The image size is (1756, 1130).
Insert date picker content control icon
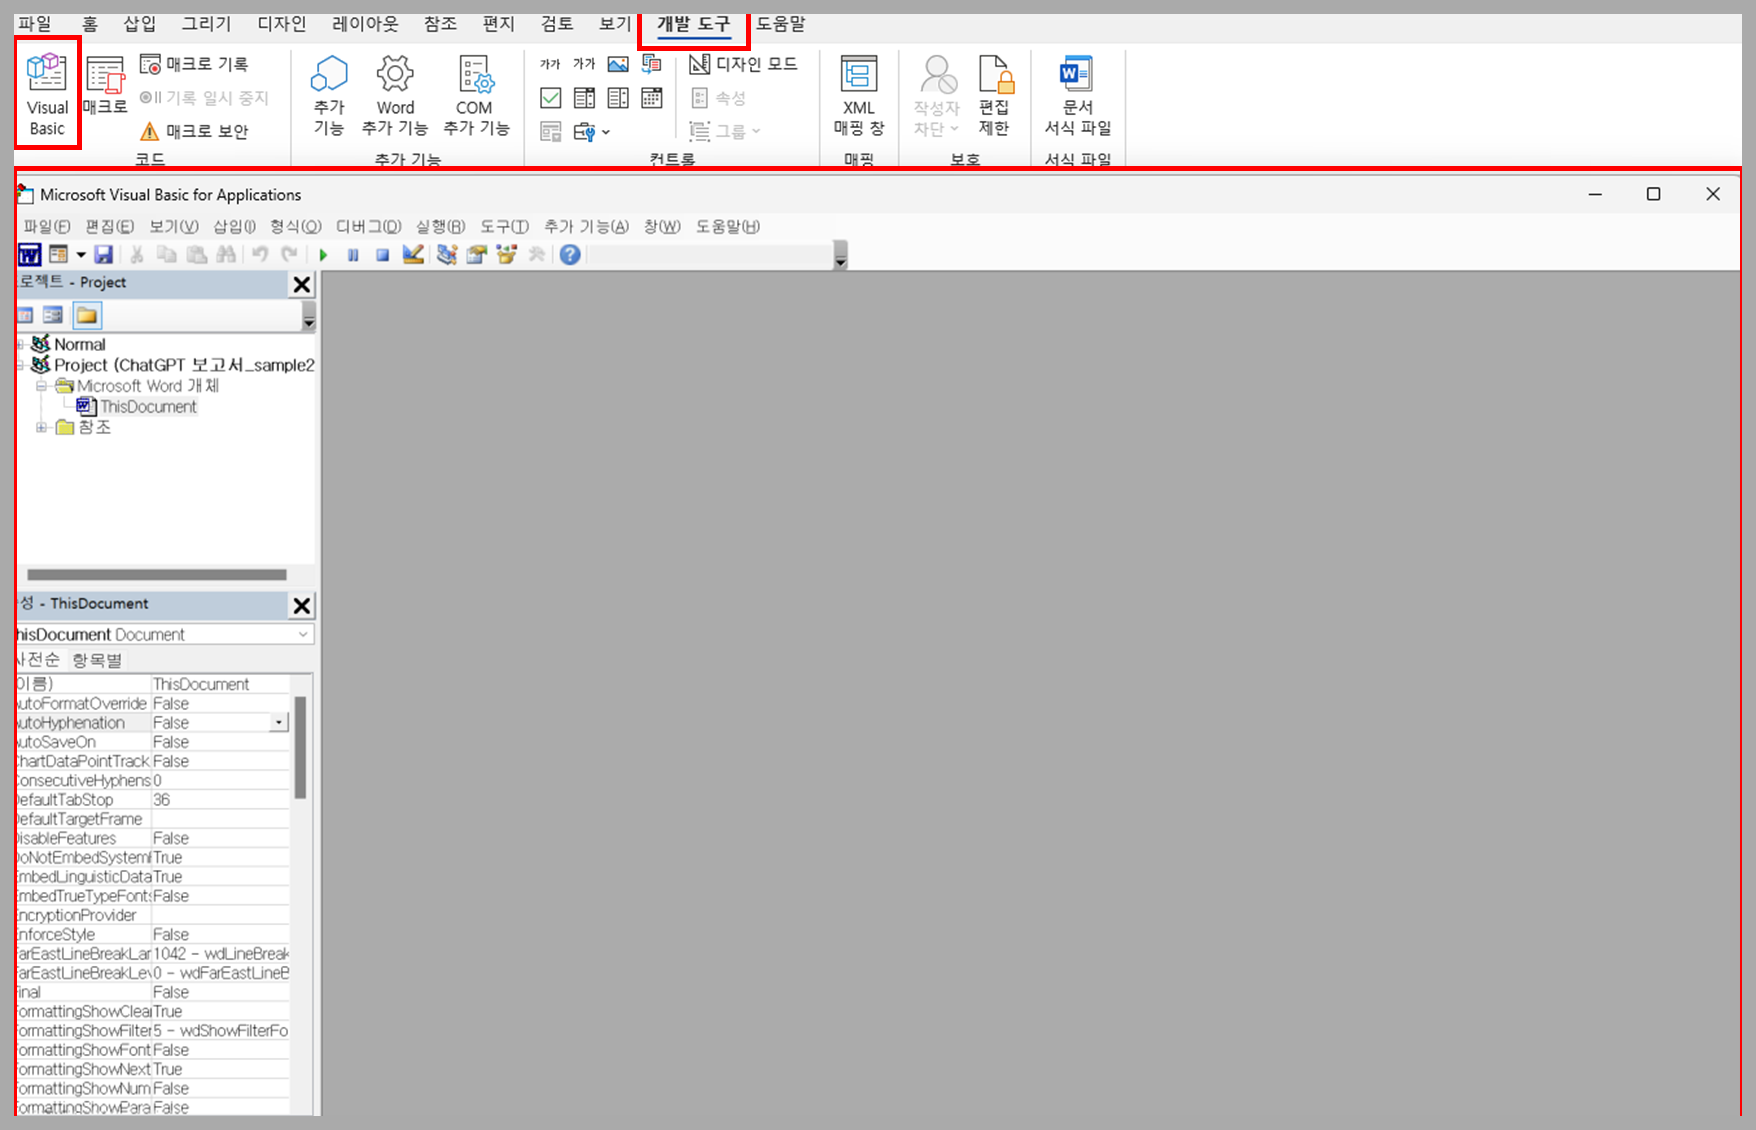coord(652,98)
